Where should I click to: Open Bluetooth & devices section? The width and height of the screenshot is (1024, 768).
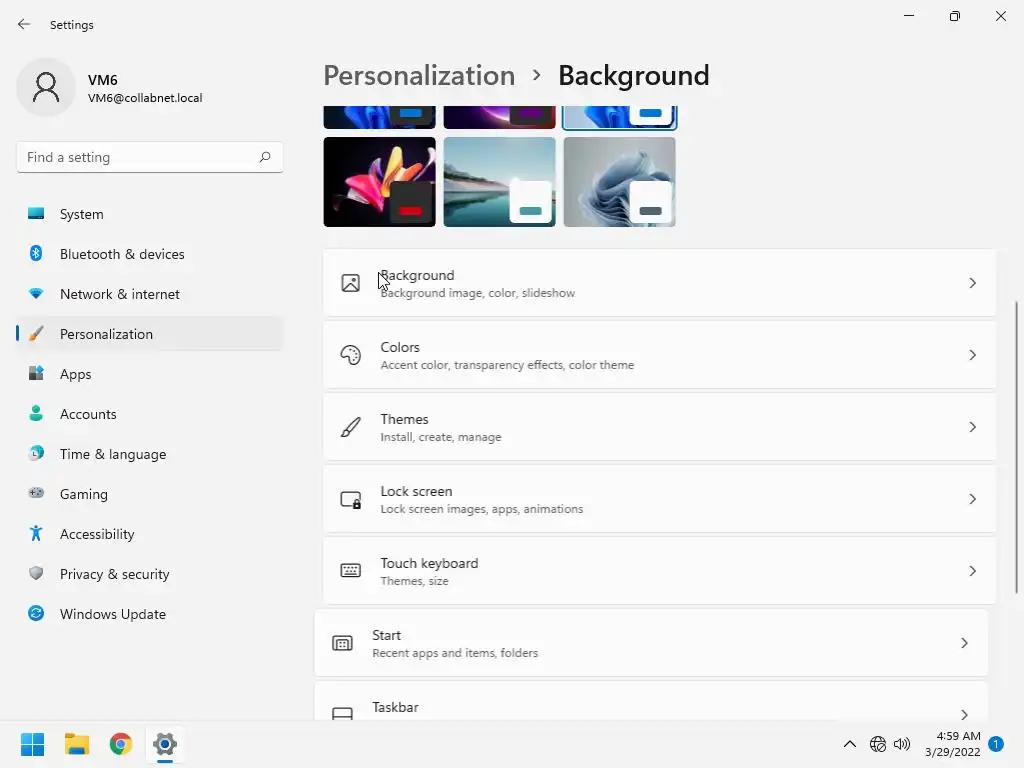[150, 254]
